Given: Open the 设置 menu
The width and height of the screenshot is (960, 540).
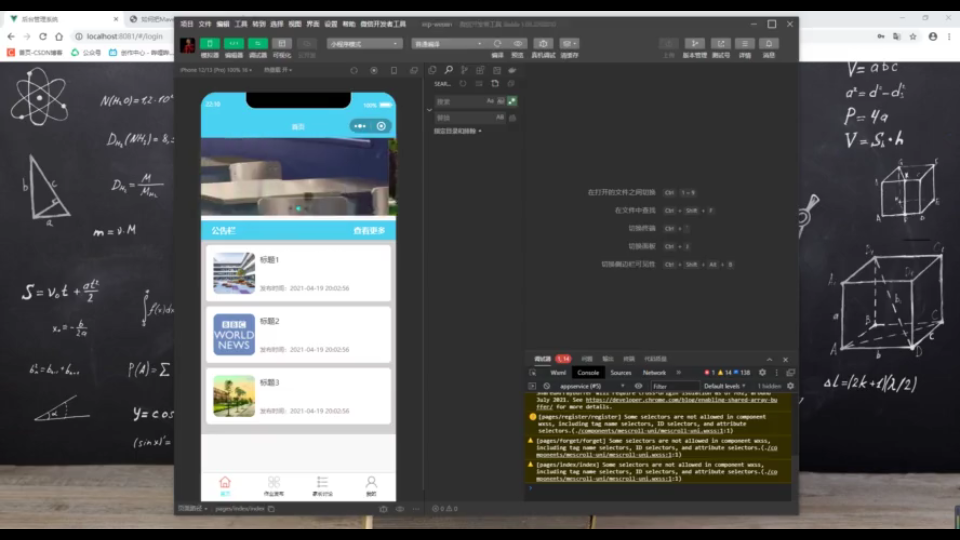Looking at the screenshot, I should 331,24.
